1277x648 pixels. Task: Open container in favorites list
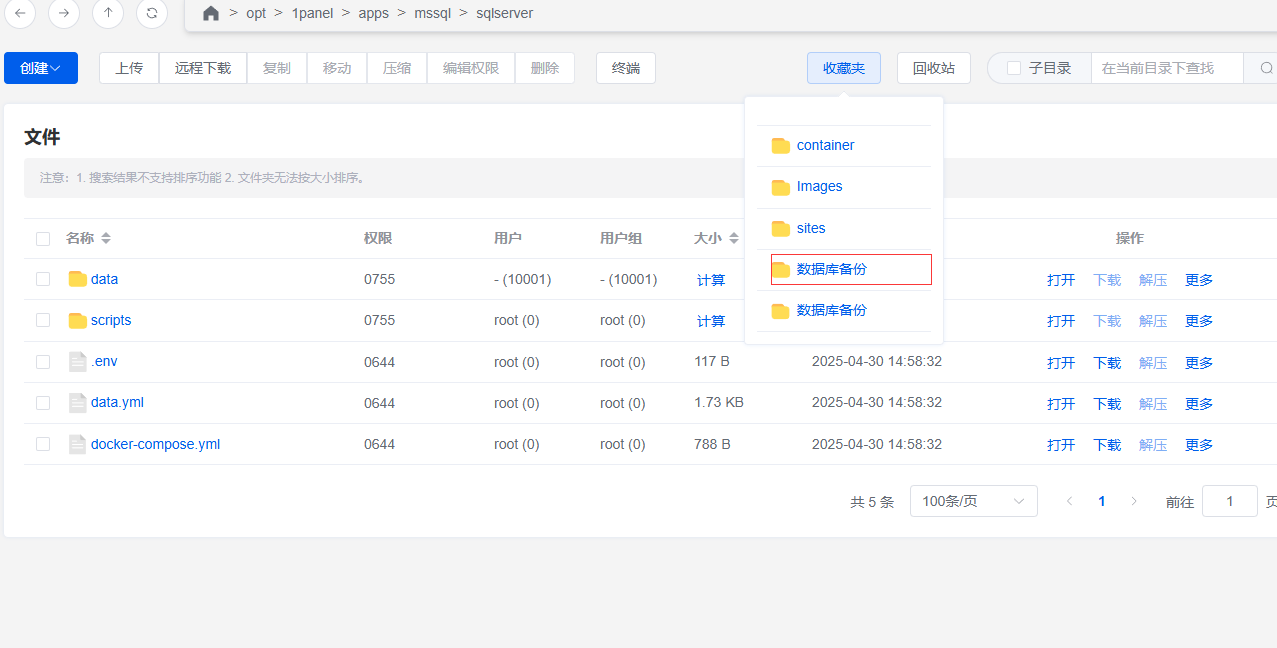click(825, 145)
